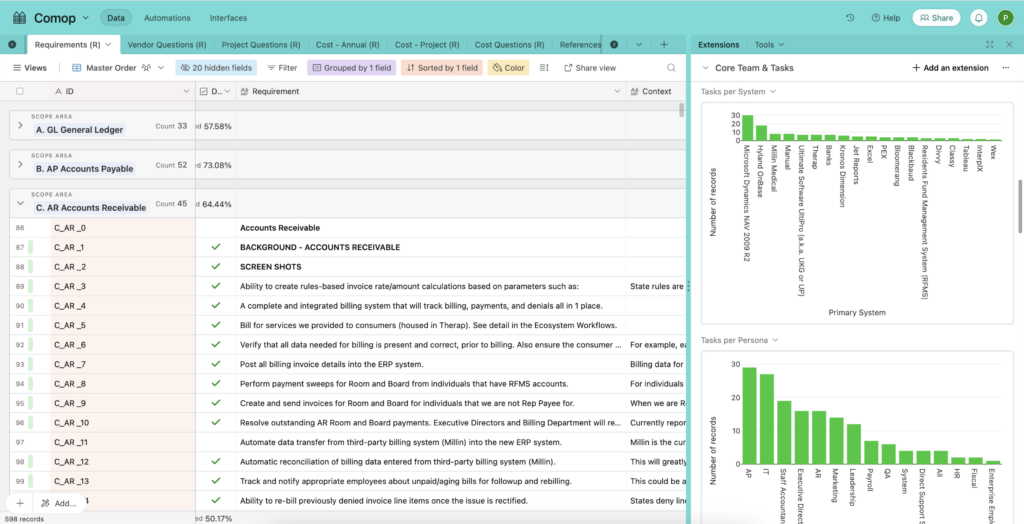This screenshot has height=524, width=1024.
Task: Toggle the checkmark for row C_AR _5
Action: pos(216,325)
